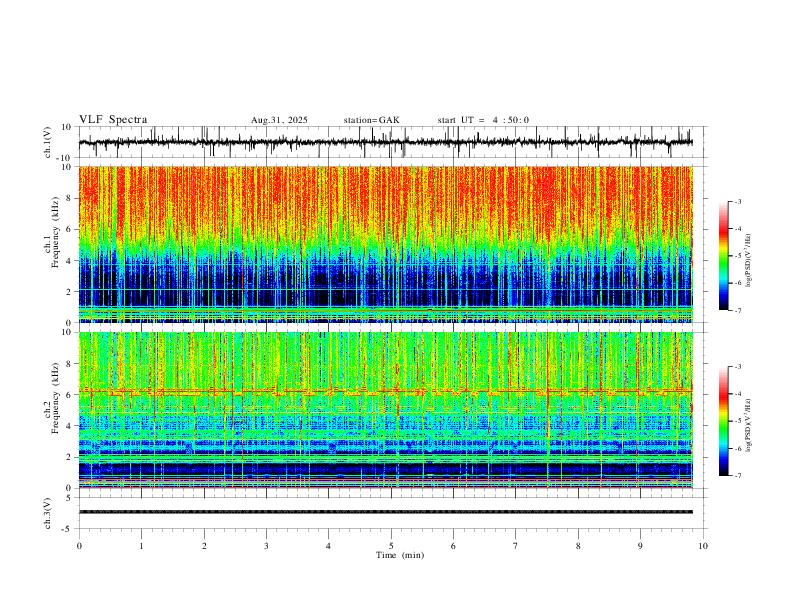Viewport: 792px width, 612px height.
Task: Click ch.1 "Frequency (kHz)" axis label
Action: [55, 232]
